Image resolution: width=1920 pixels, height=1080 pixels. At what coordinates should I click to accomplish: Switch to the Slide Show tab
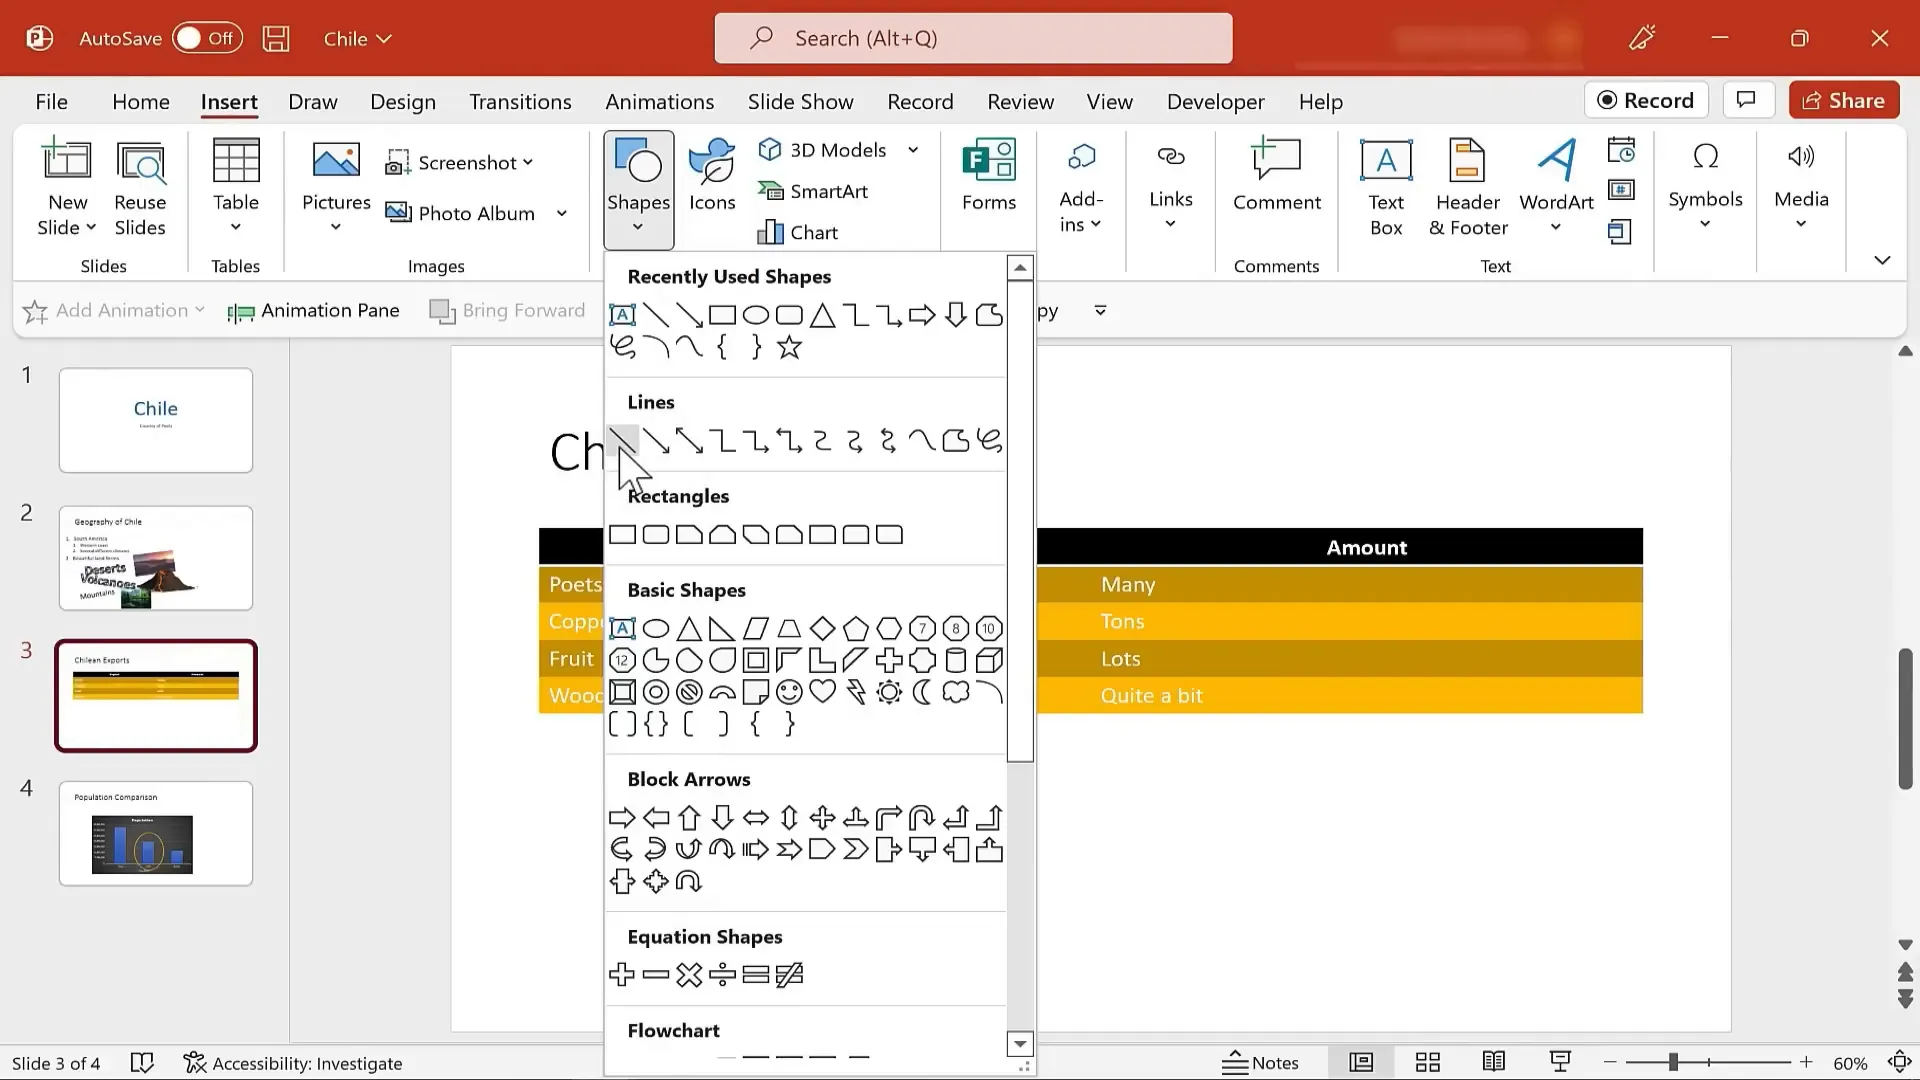tap(800, 101)
